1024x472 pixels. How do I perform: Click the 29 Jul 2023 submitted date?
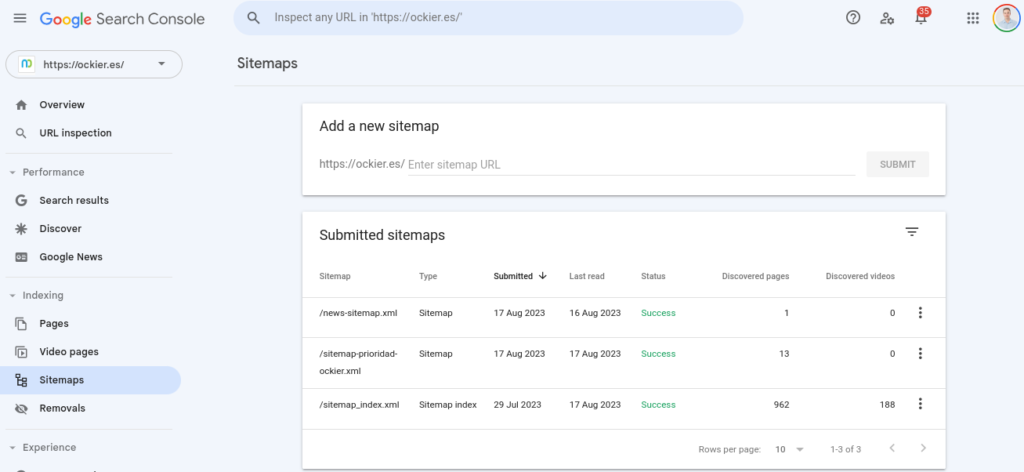point(517,405)
